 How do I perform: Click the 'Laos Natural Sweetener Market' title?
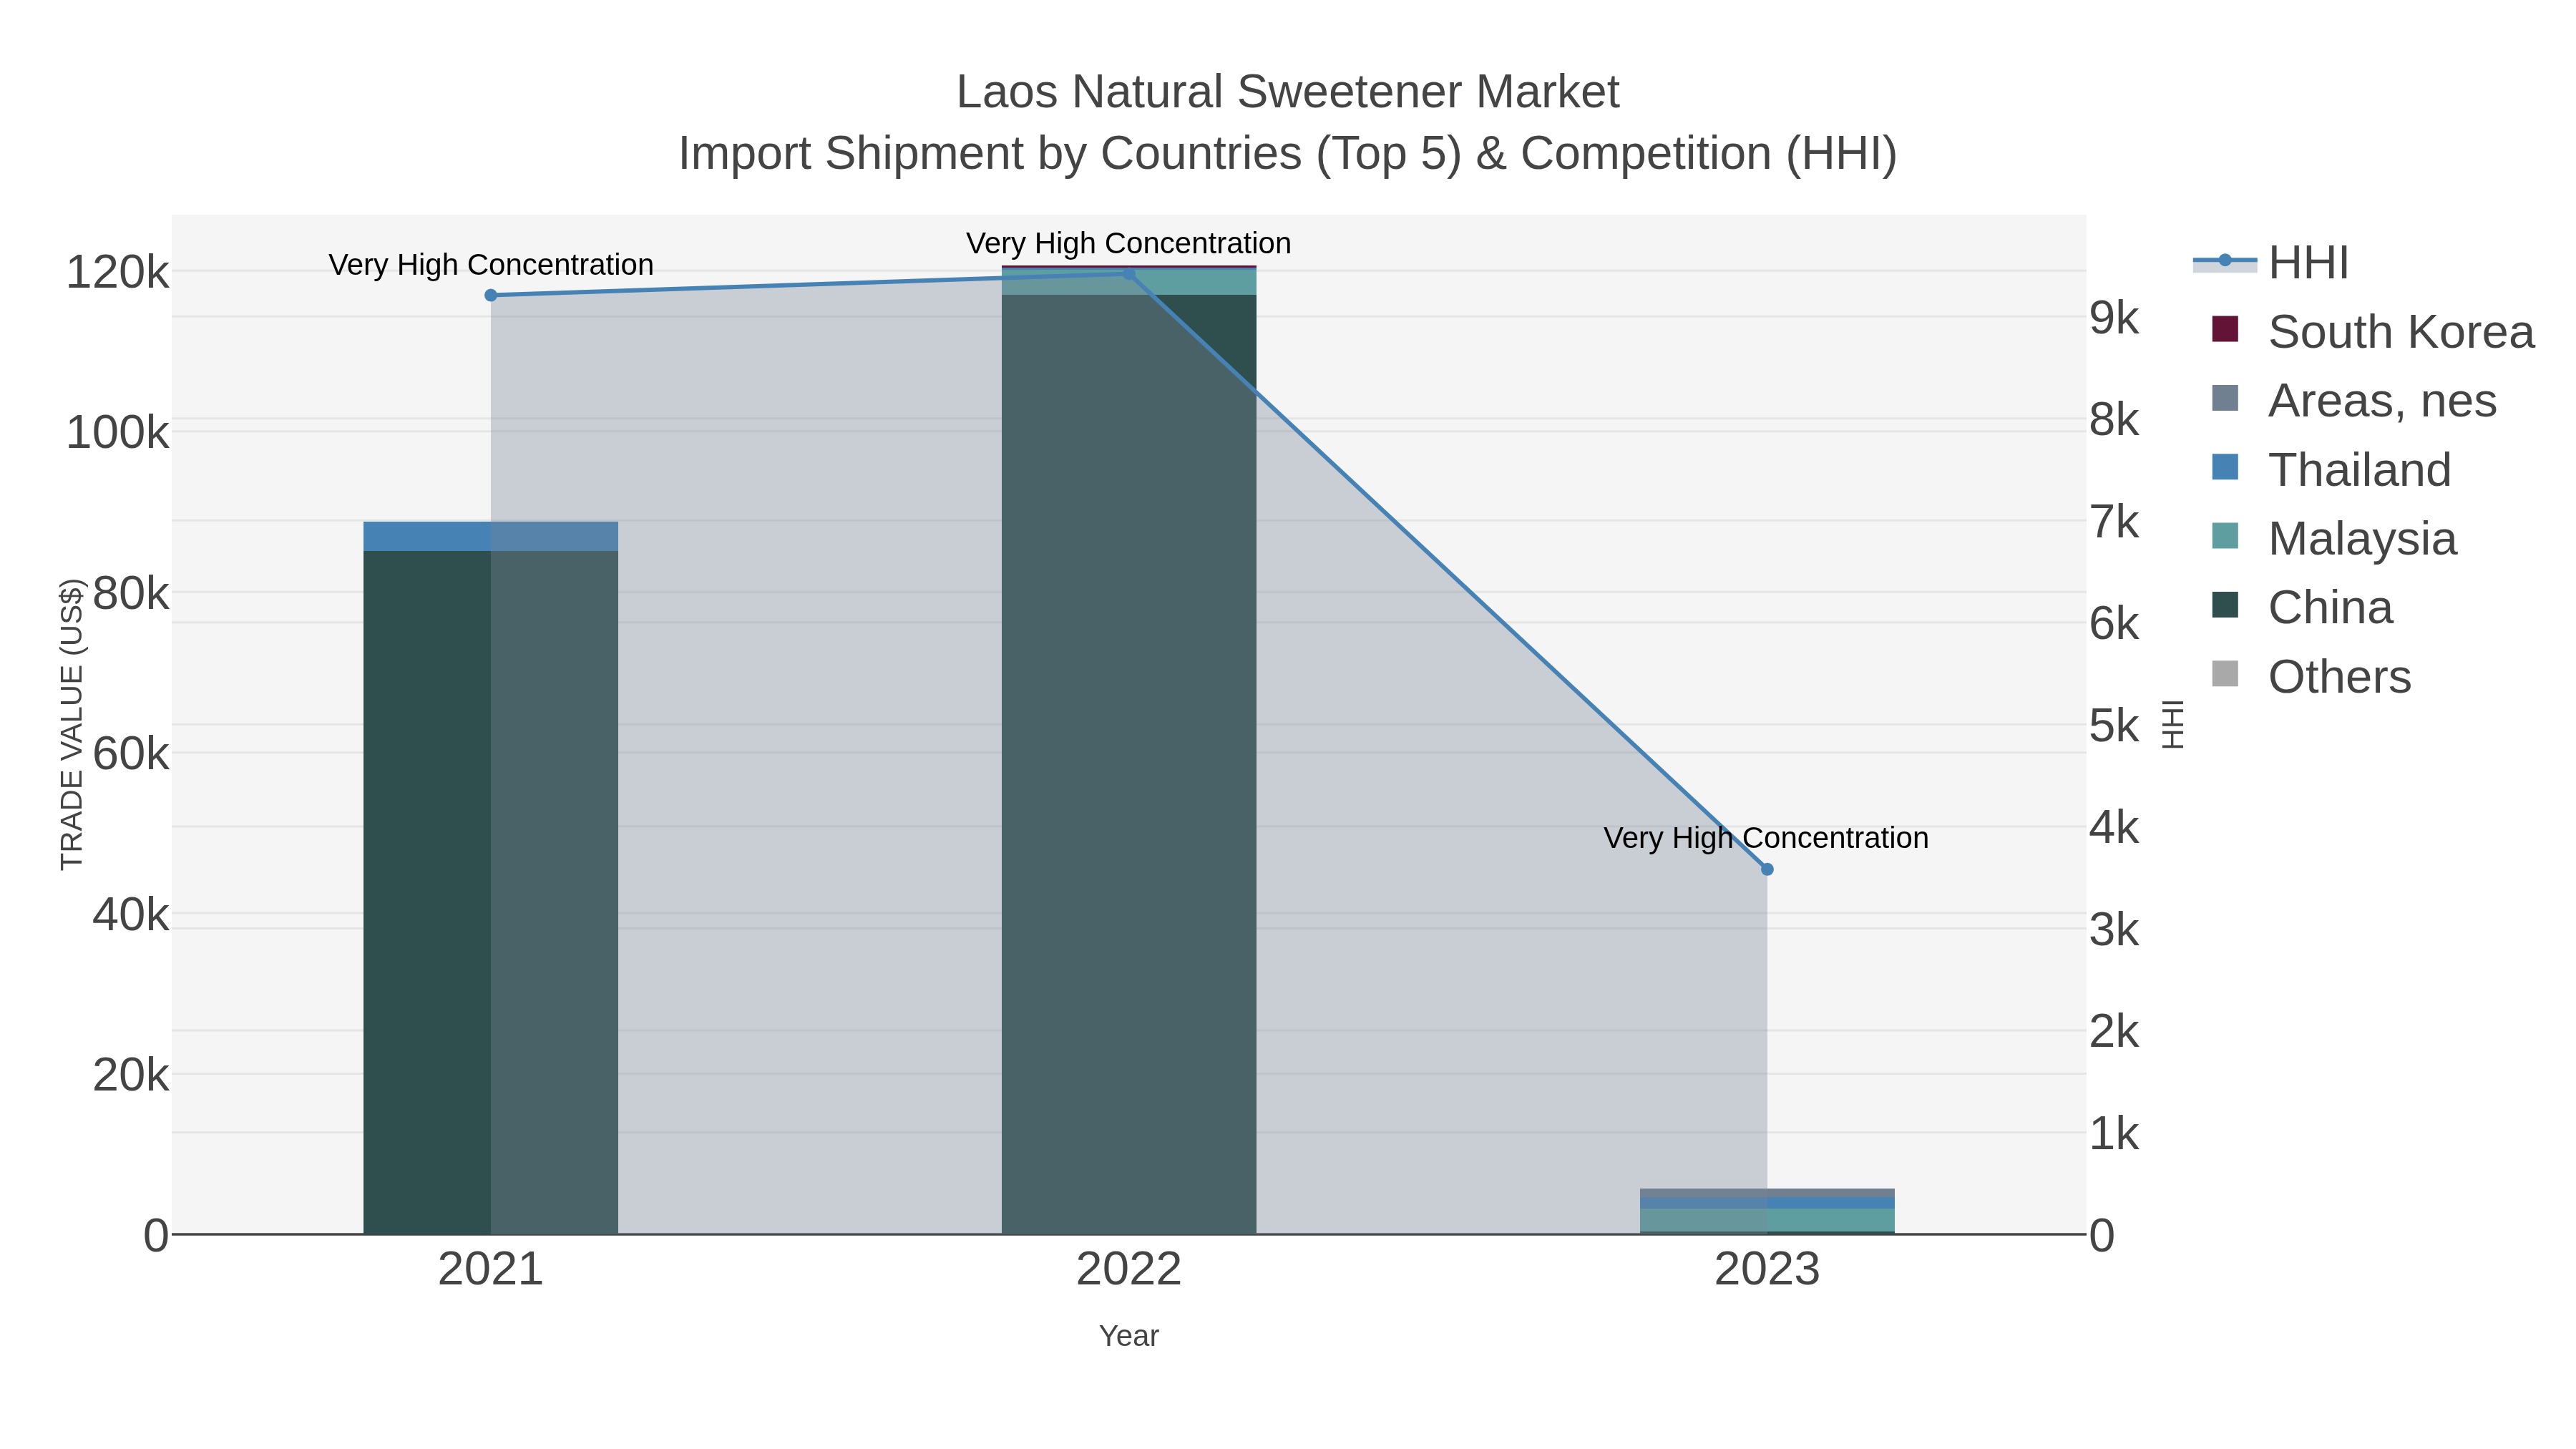[x=1288, y=92]
